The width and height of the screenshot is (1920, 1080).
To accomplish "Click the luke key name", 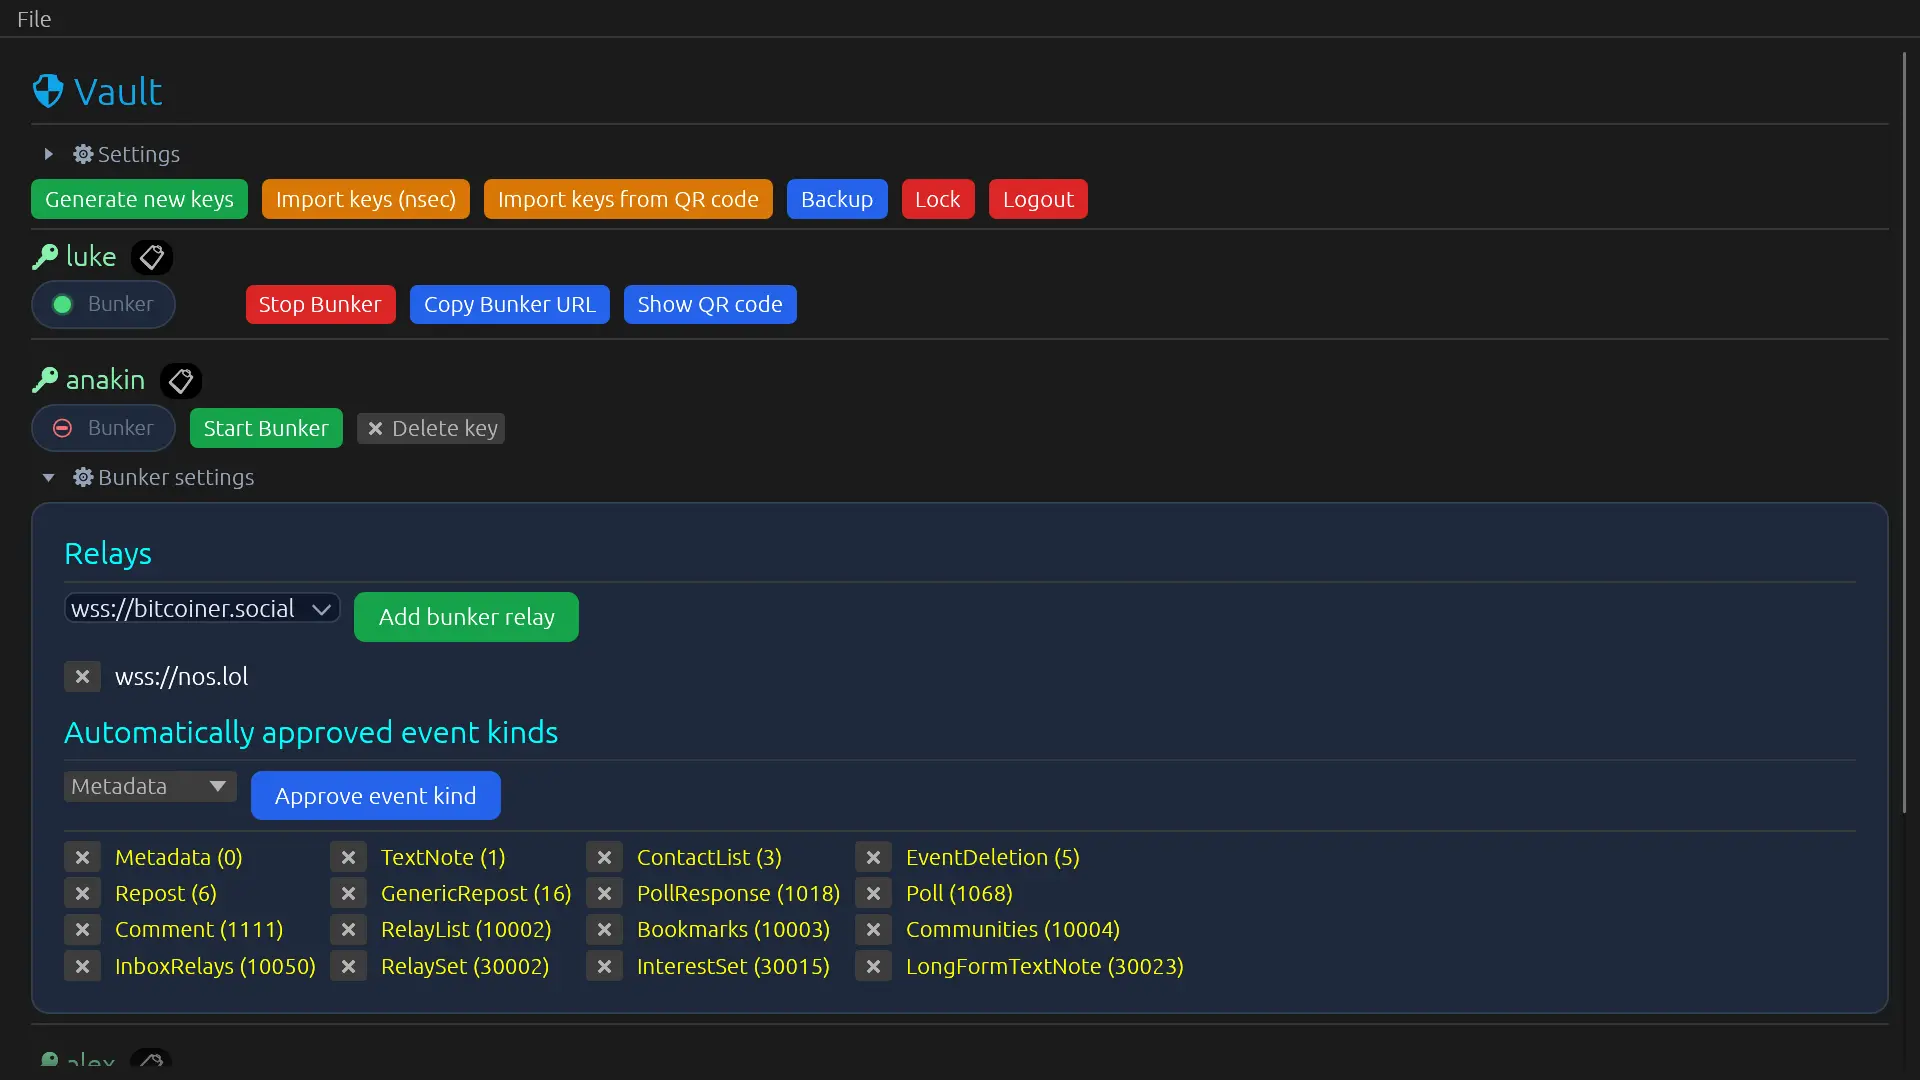I will point(91,257).
